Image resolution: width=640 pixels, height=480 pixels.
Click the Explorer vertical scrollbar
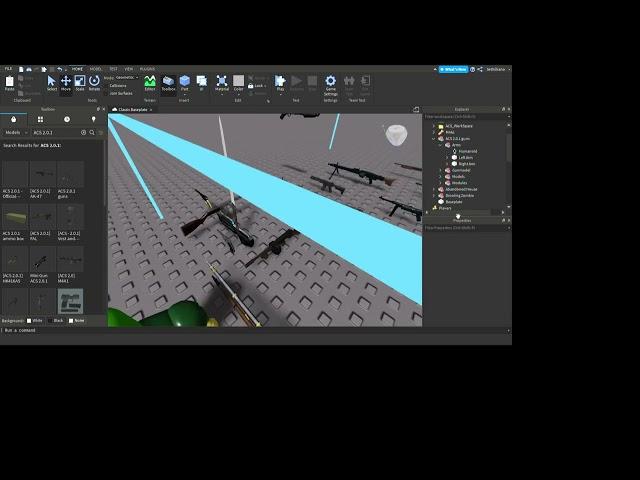click(509, 149)
